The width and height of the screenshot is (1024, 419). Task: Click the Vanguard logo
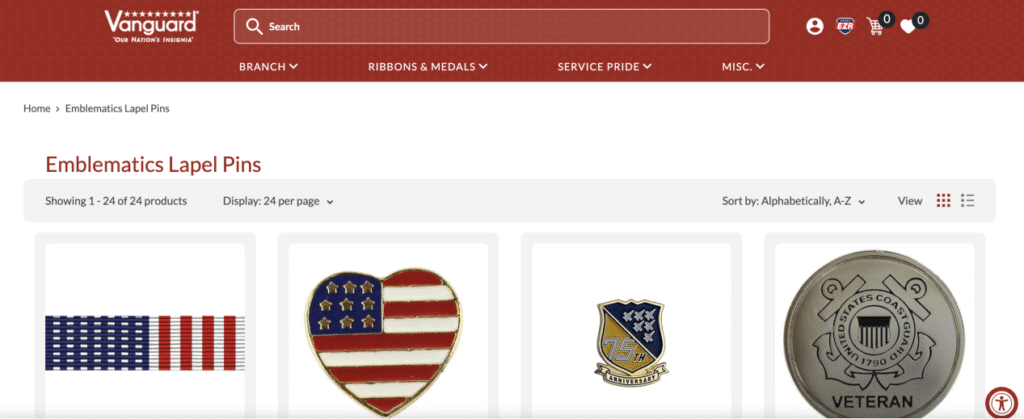(x=152, y=27)
